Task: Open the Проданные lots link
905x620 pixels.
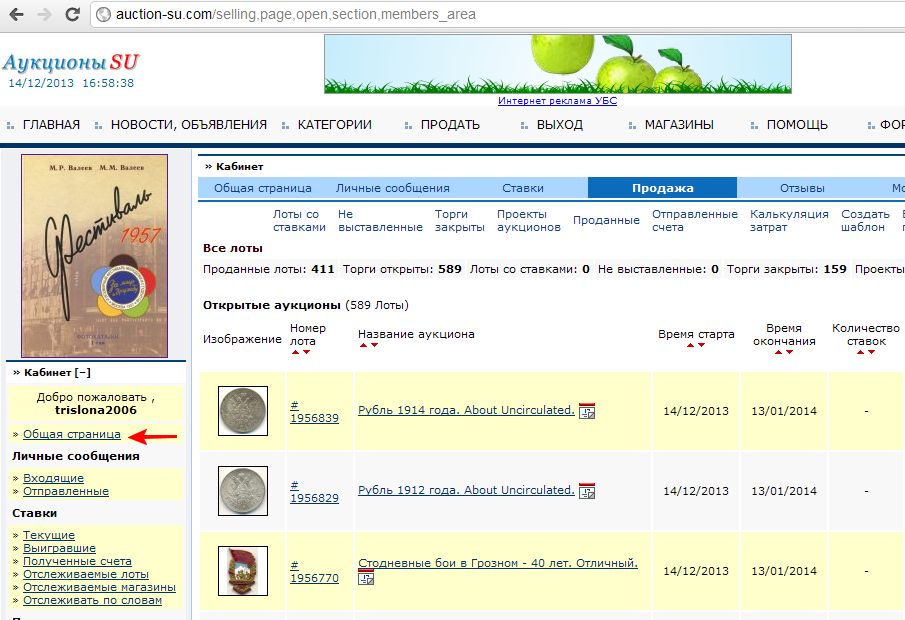Action: (606, 220)
